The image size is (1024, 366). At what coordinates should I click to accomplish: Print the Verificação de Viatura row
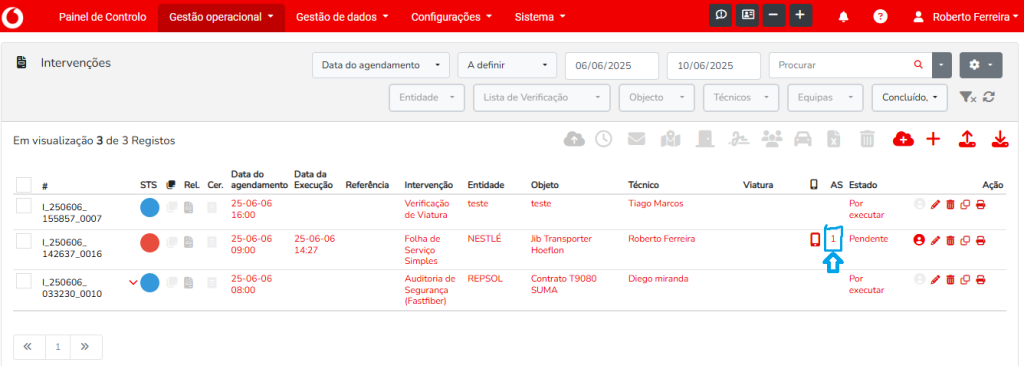[980, 205]
